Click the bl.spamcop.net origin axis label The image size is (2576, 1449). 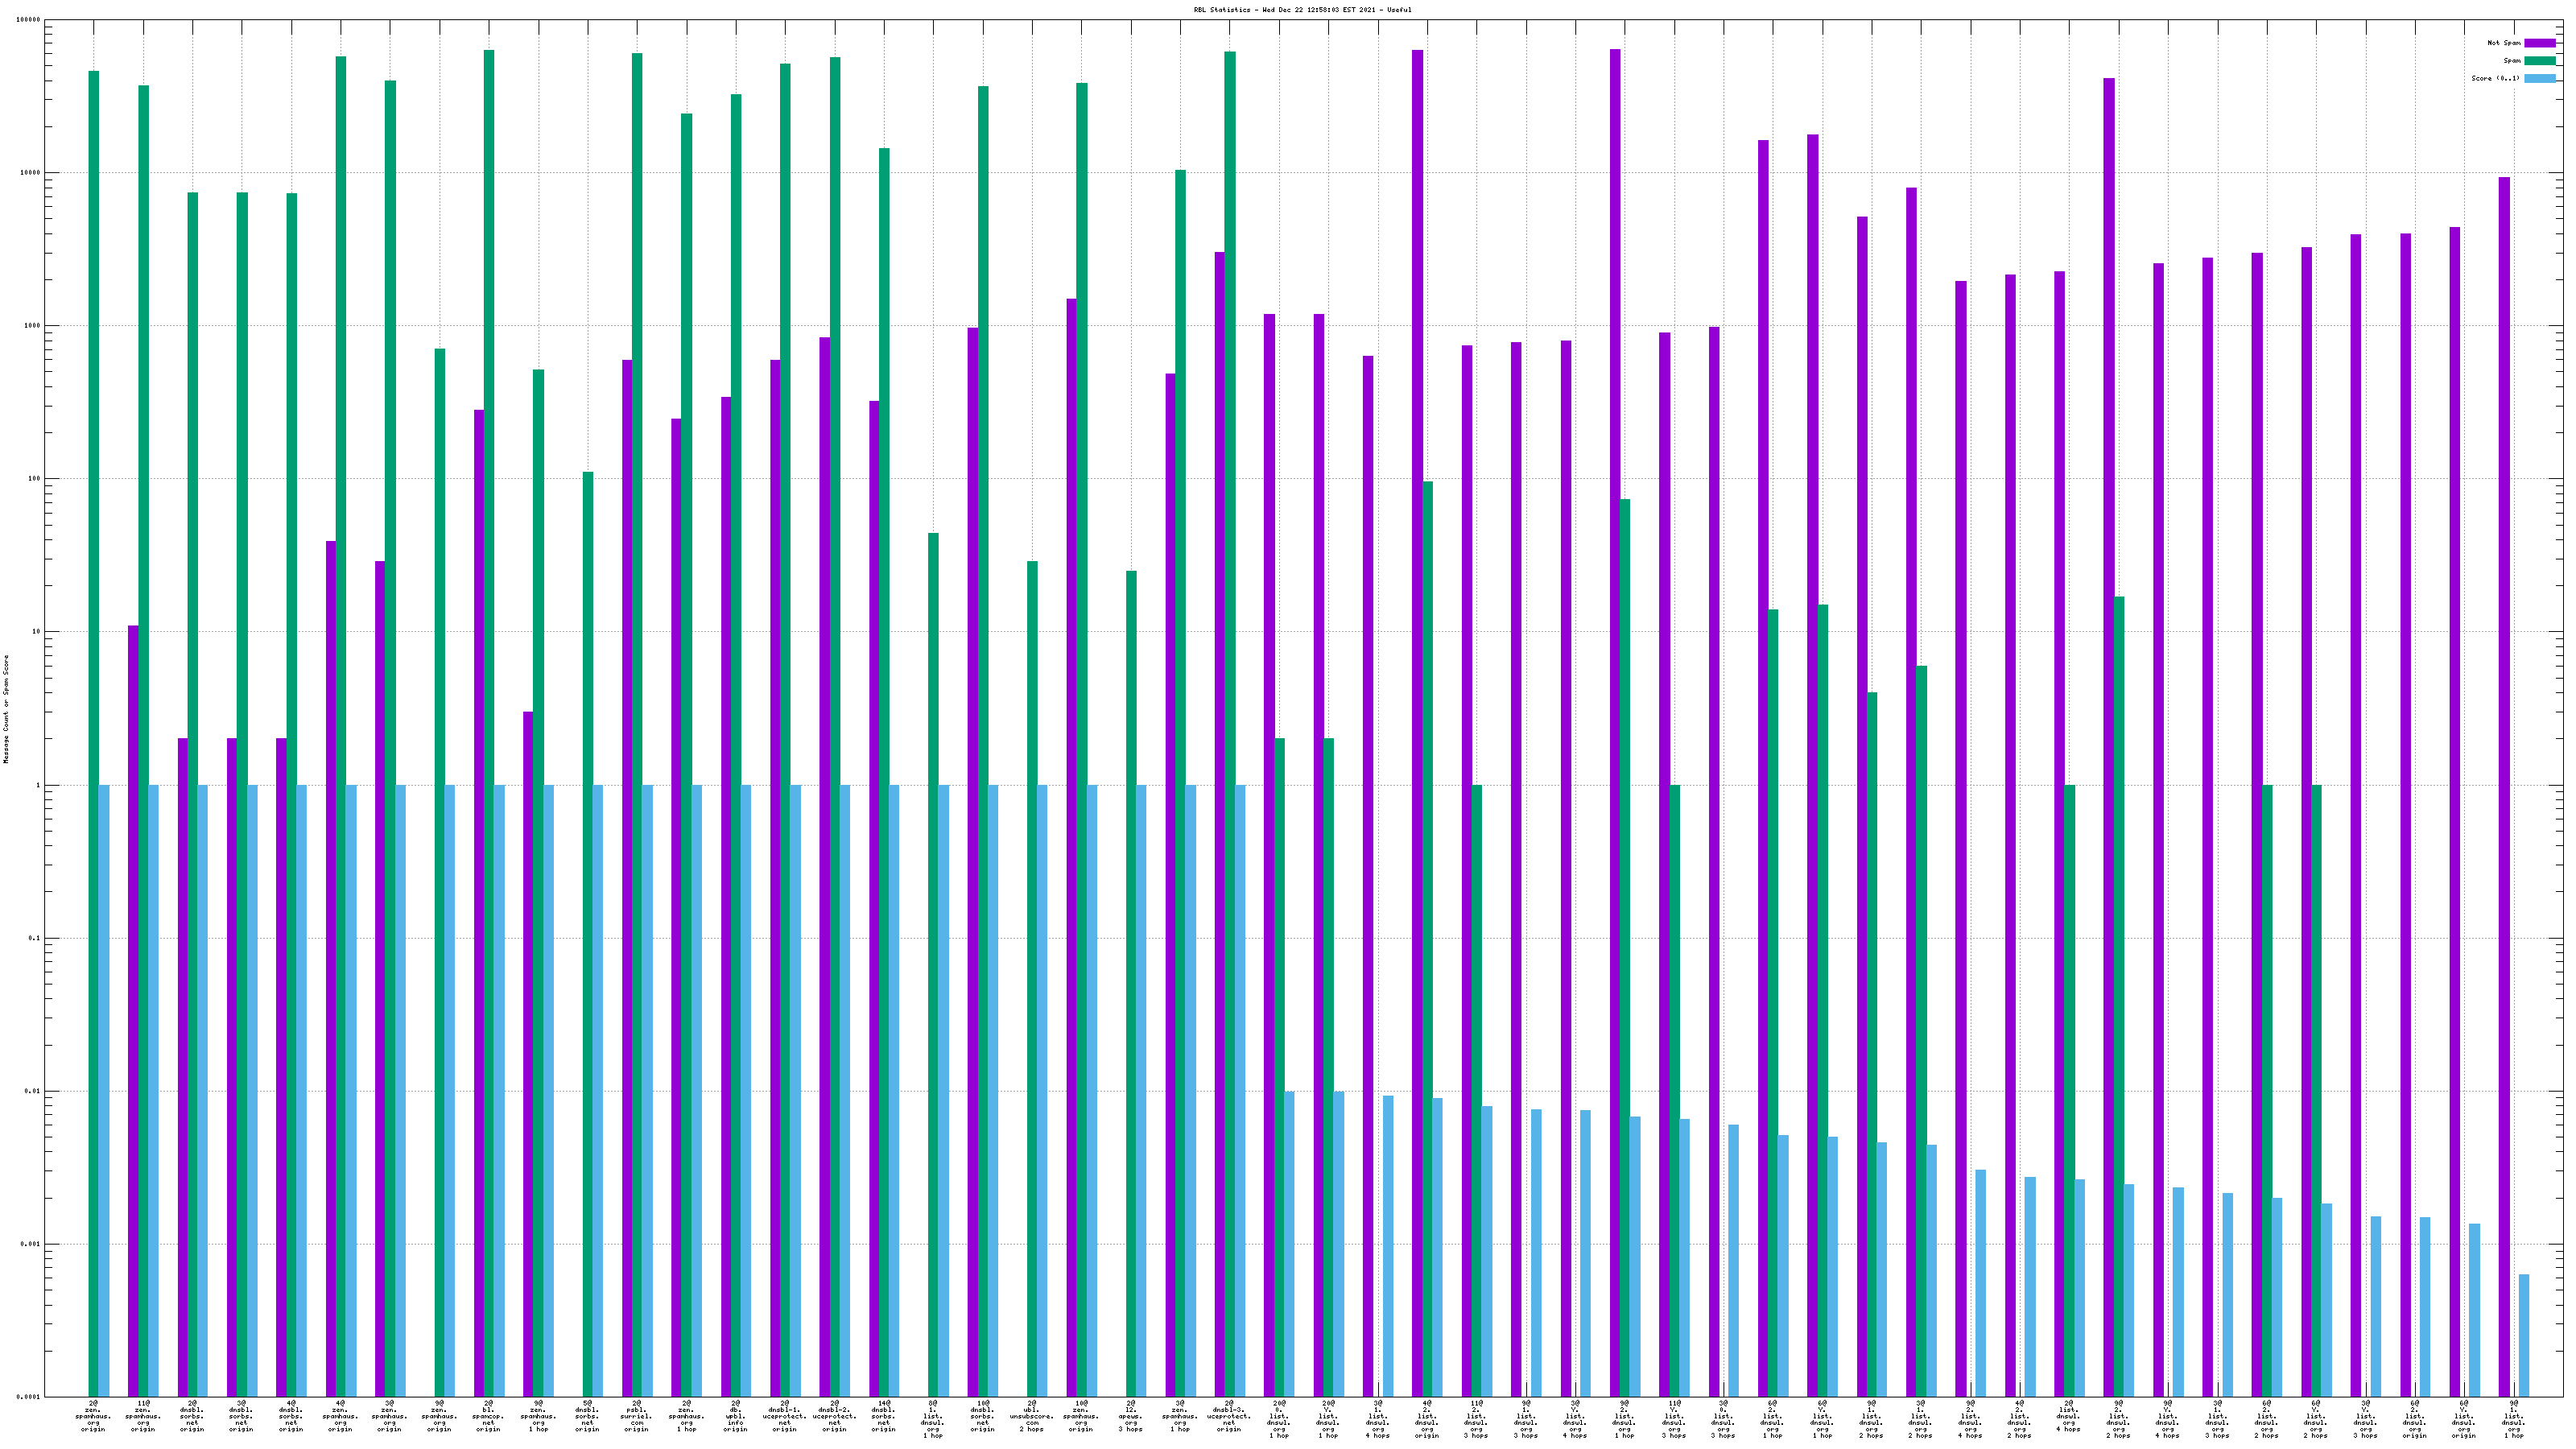pyautogui.click(x=488, y=1416)
